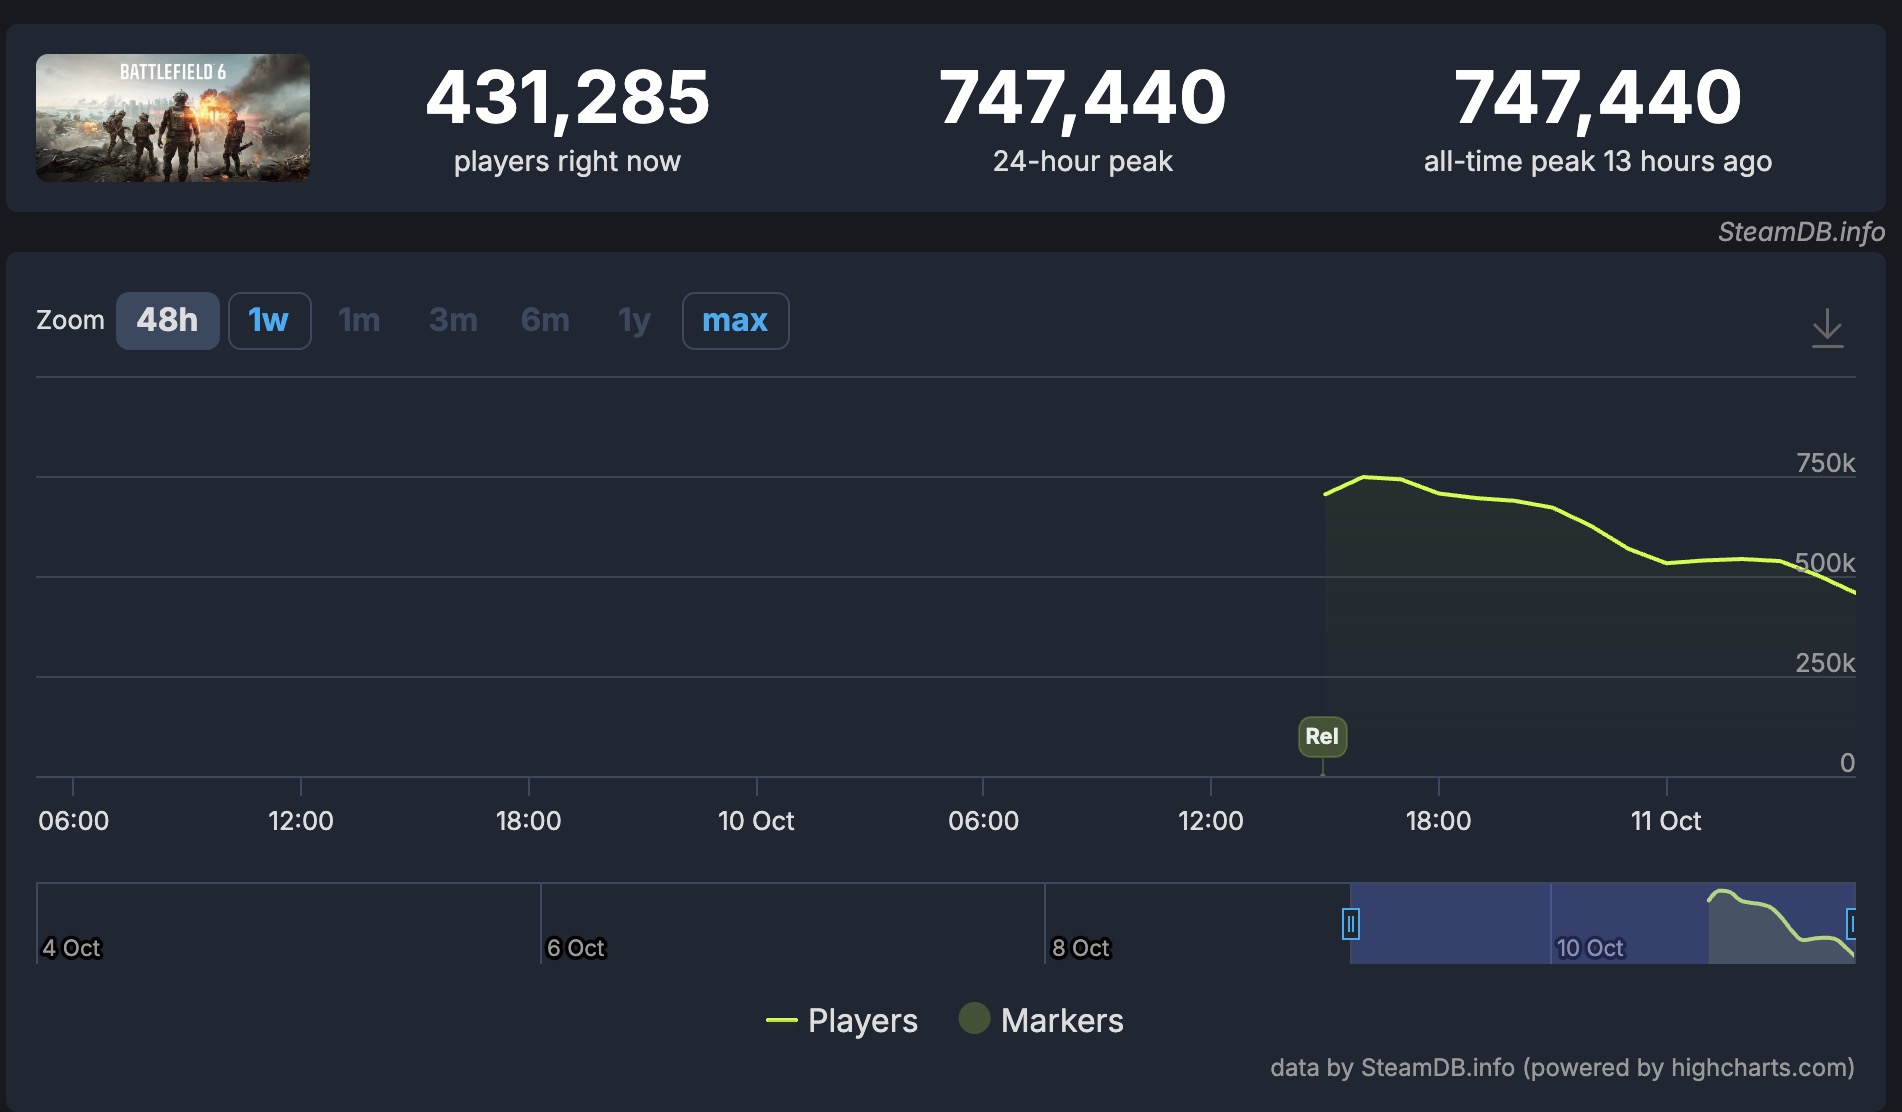The height and width of the screenshot is (1112, 1902).
Task: Click the 4 Oct area in navigator
Action: coord(72,947)
